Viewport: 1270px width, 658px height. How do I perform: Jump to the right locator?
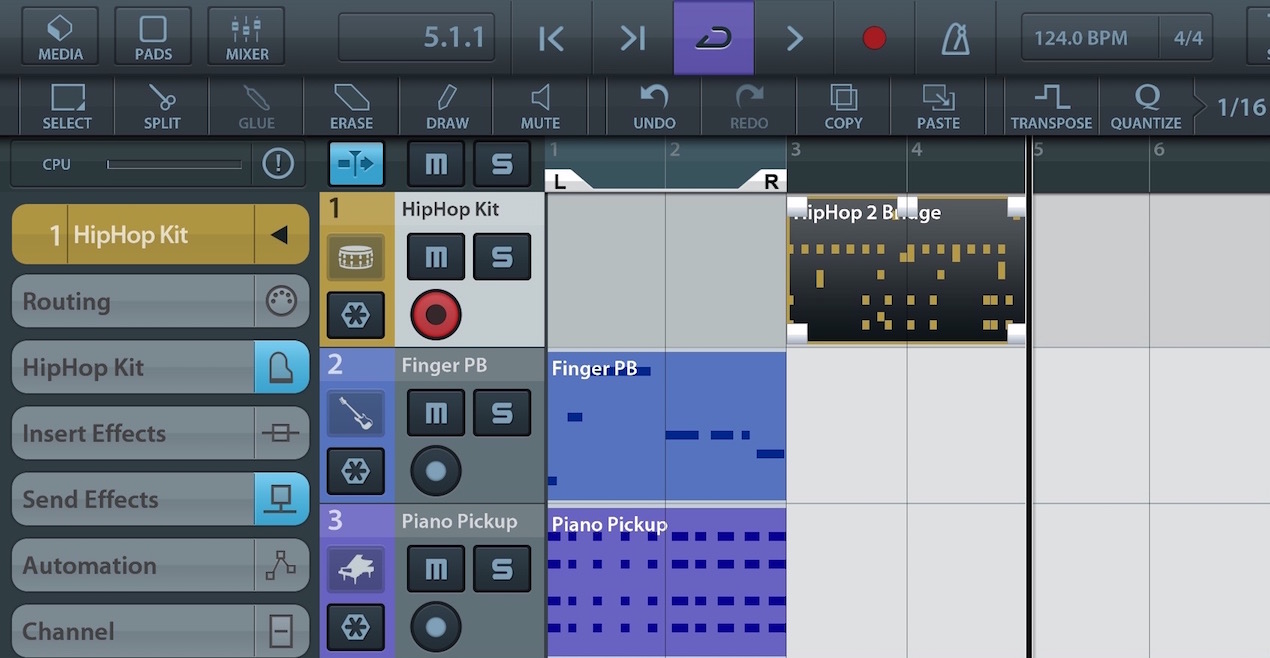(x=632, y=38)
